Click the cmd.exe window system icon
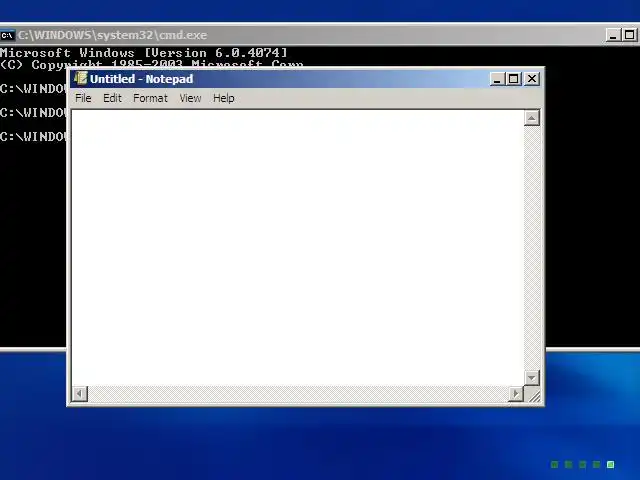Image resolution: width=640 pixels, height=480 pixels. point(7,36)
